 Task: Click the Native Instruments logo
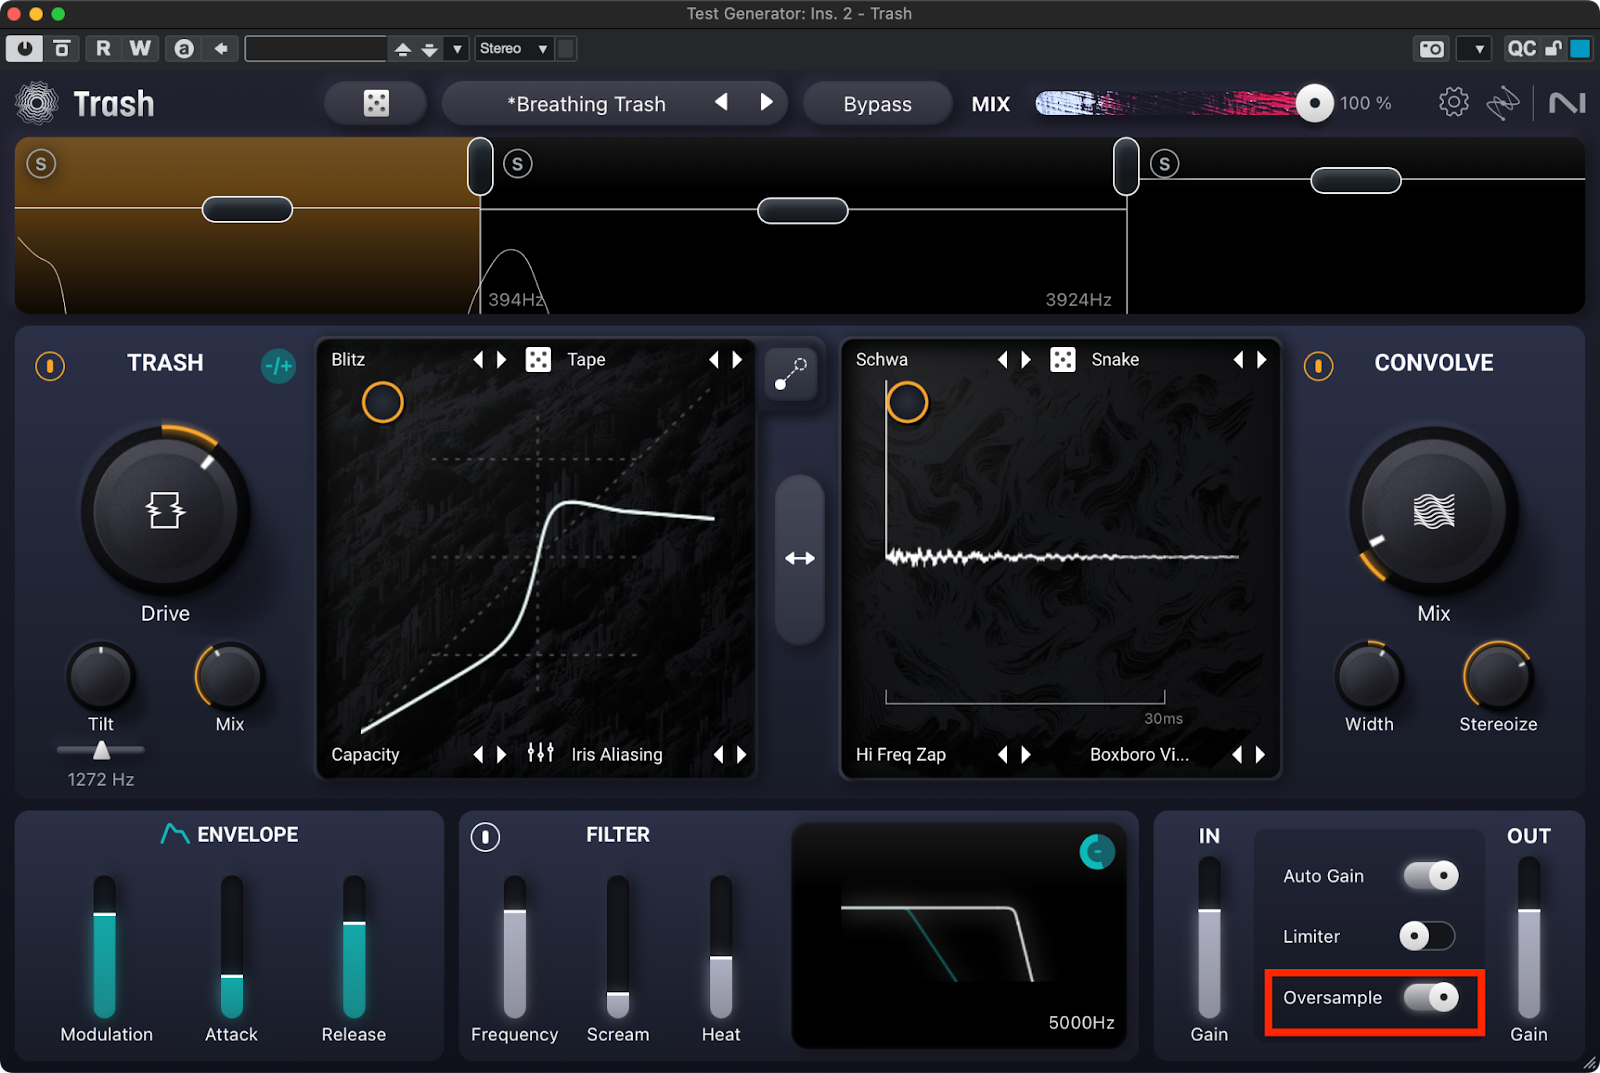tap(1566, 103)
